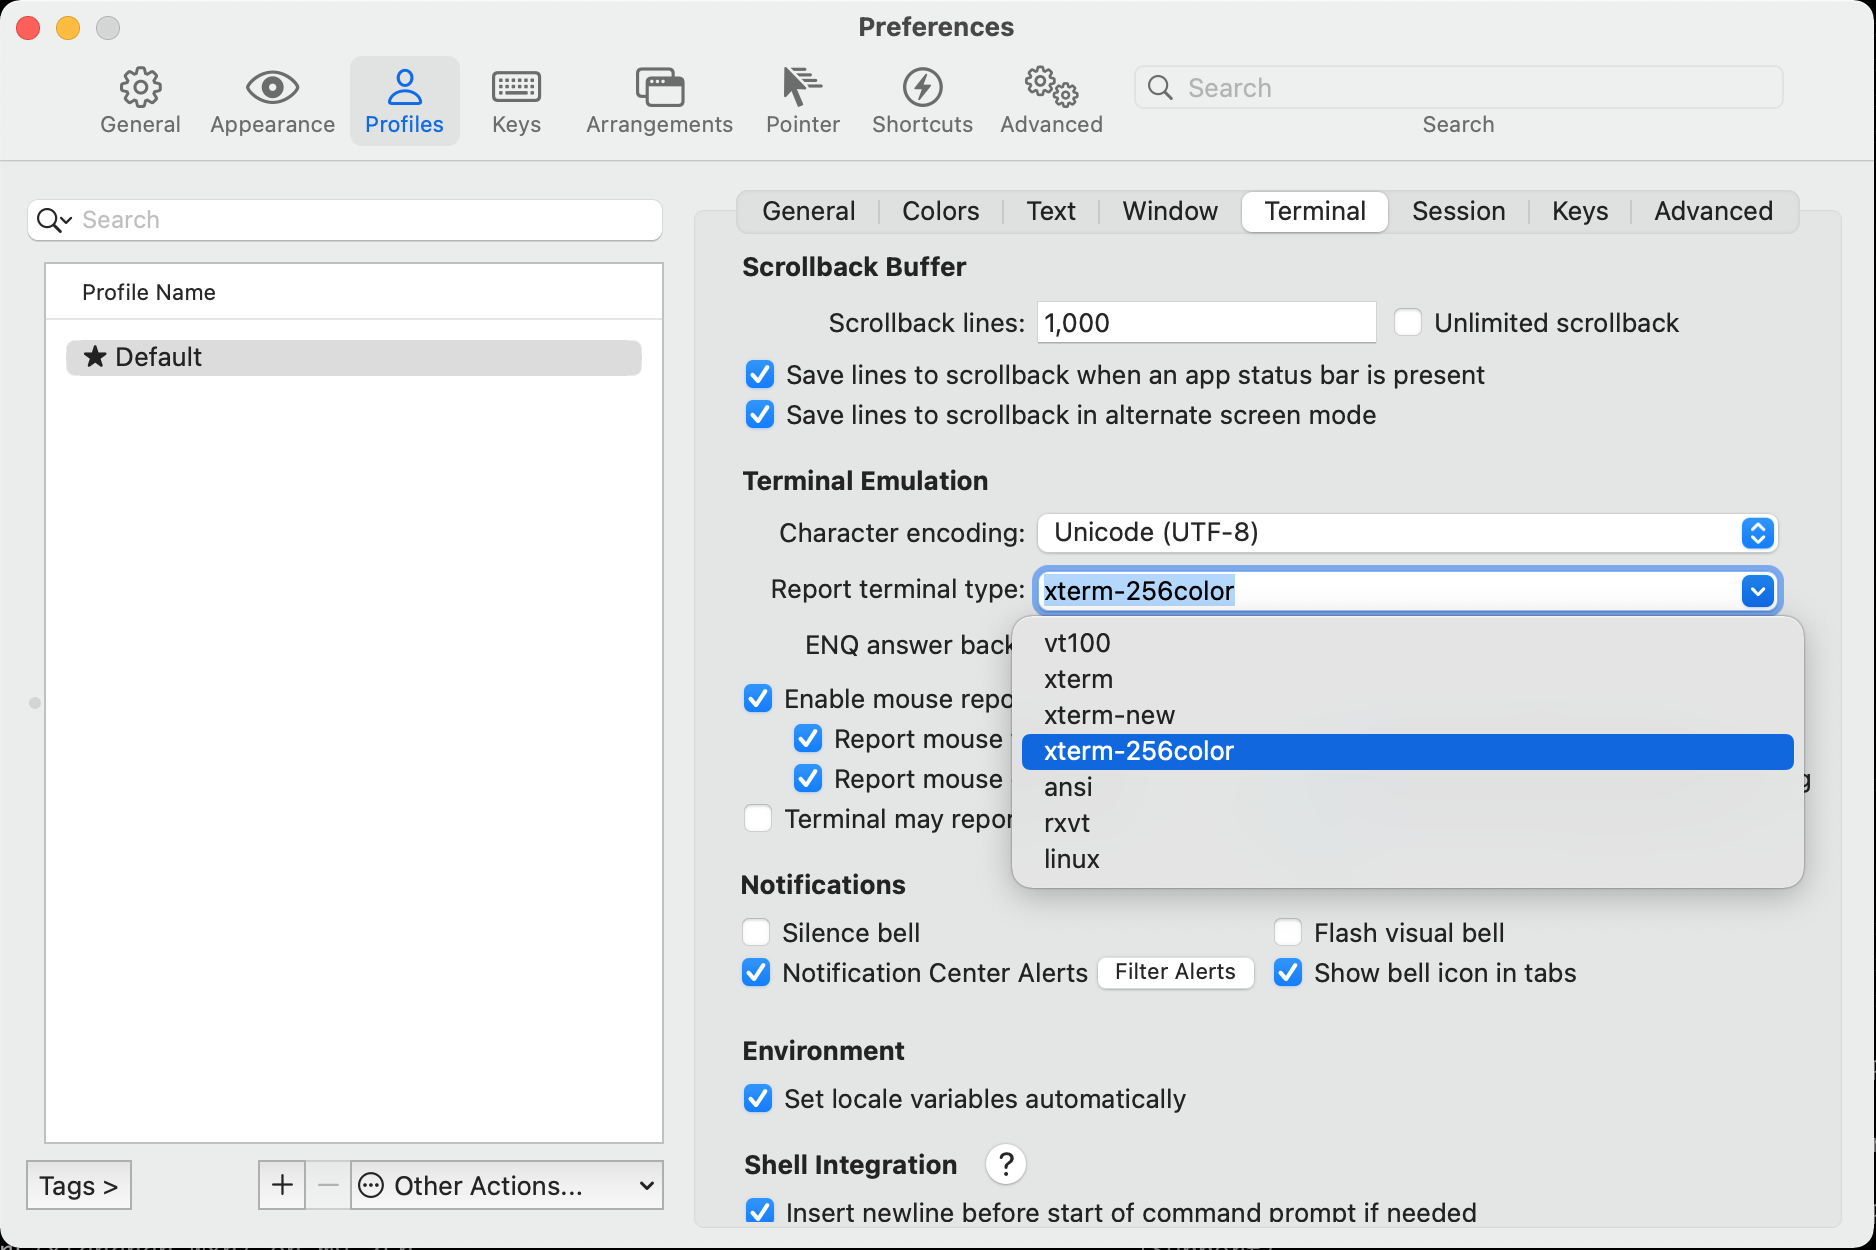Click the star icon beside Default profile
This screenshot has width=1876, height=1250.
pos(95,357)
